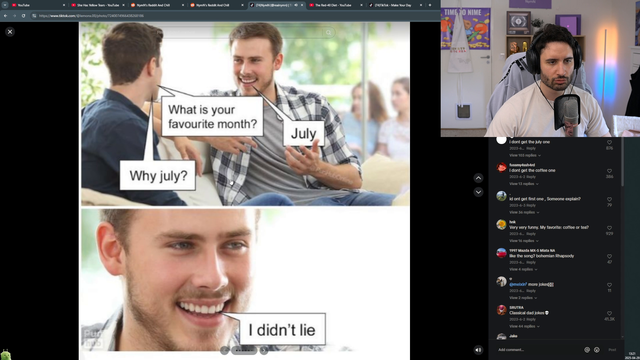640x360 pixels.
Task: Mute the TikTok sound speaker icon
Action: pos(478,350)
